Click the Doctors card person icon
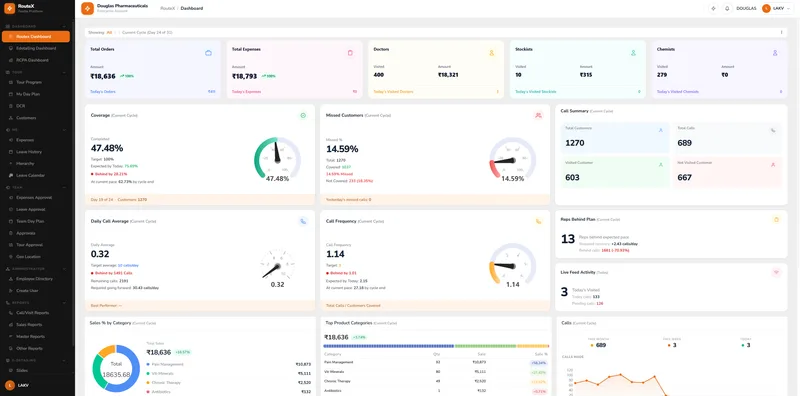The image size is (800, 396). pos(492,53)
